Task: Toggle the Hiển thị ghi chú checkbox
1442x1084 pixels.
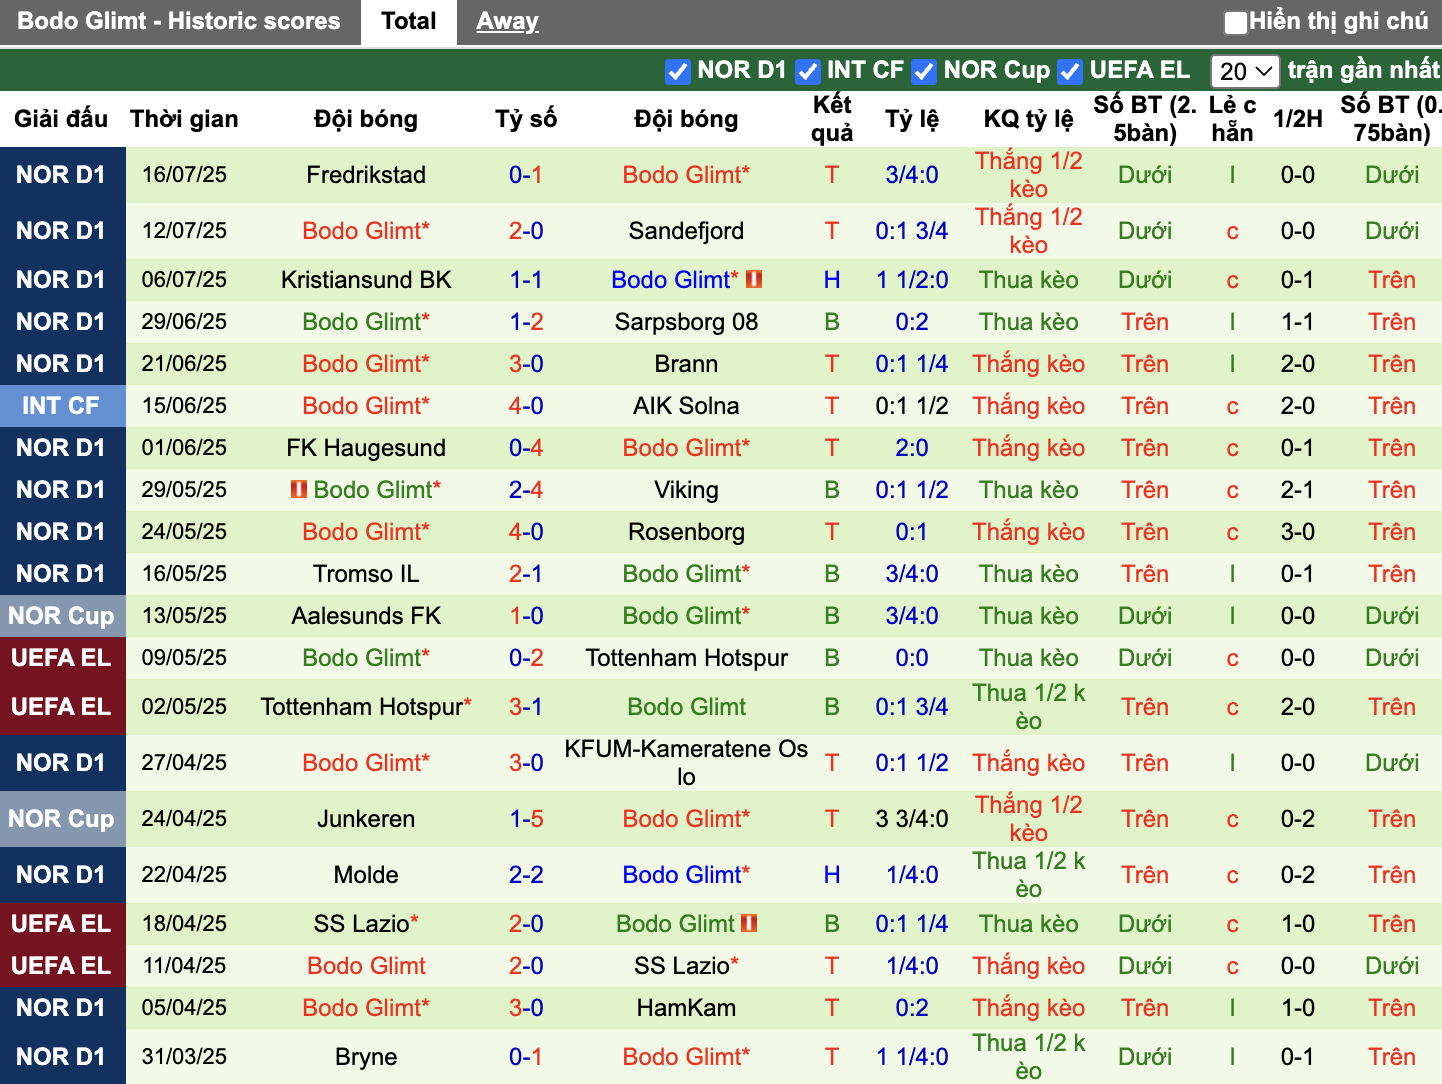Action: tap(1236, 22)
